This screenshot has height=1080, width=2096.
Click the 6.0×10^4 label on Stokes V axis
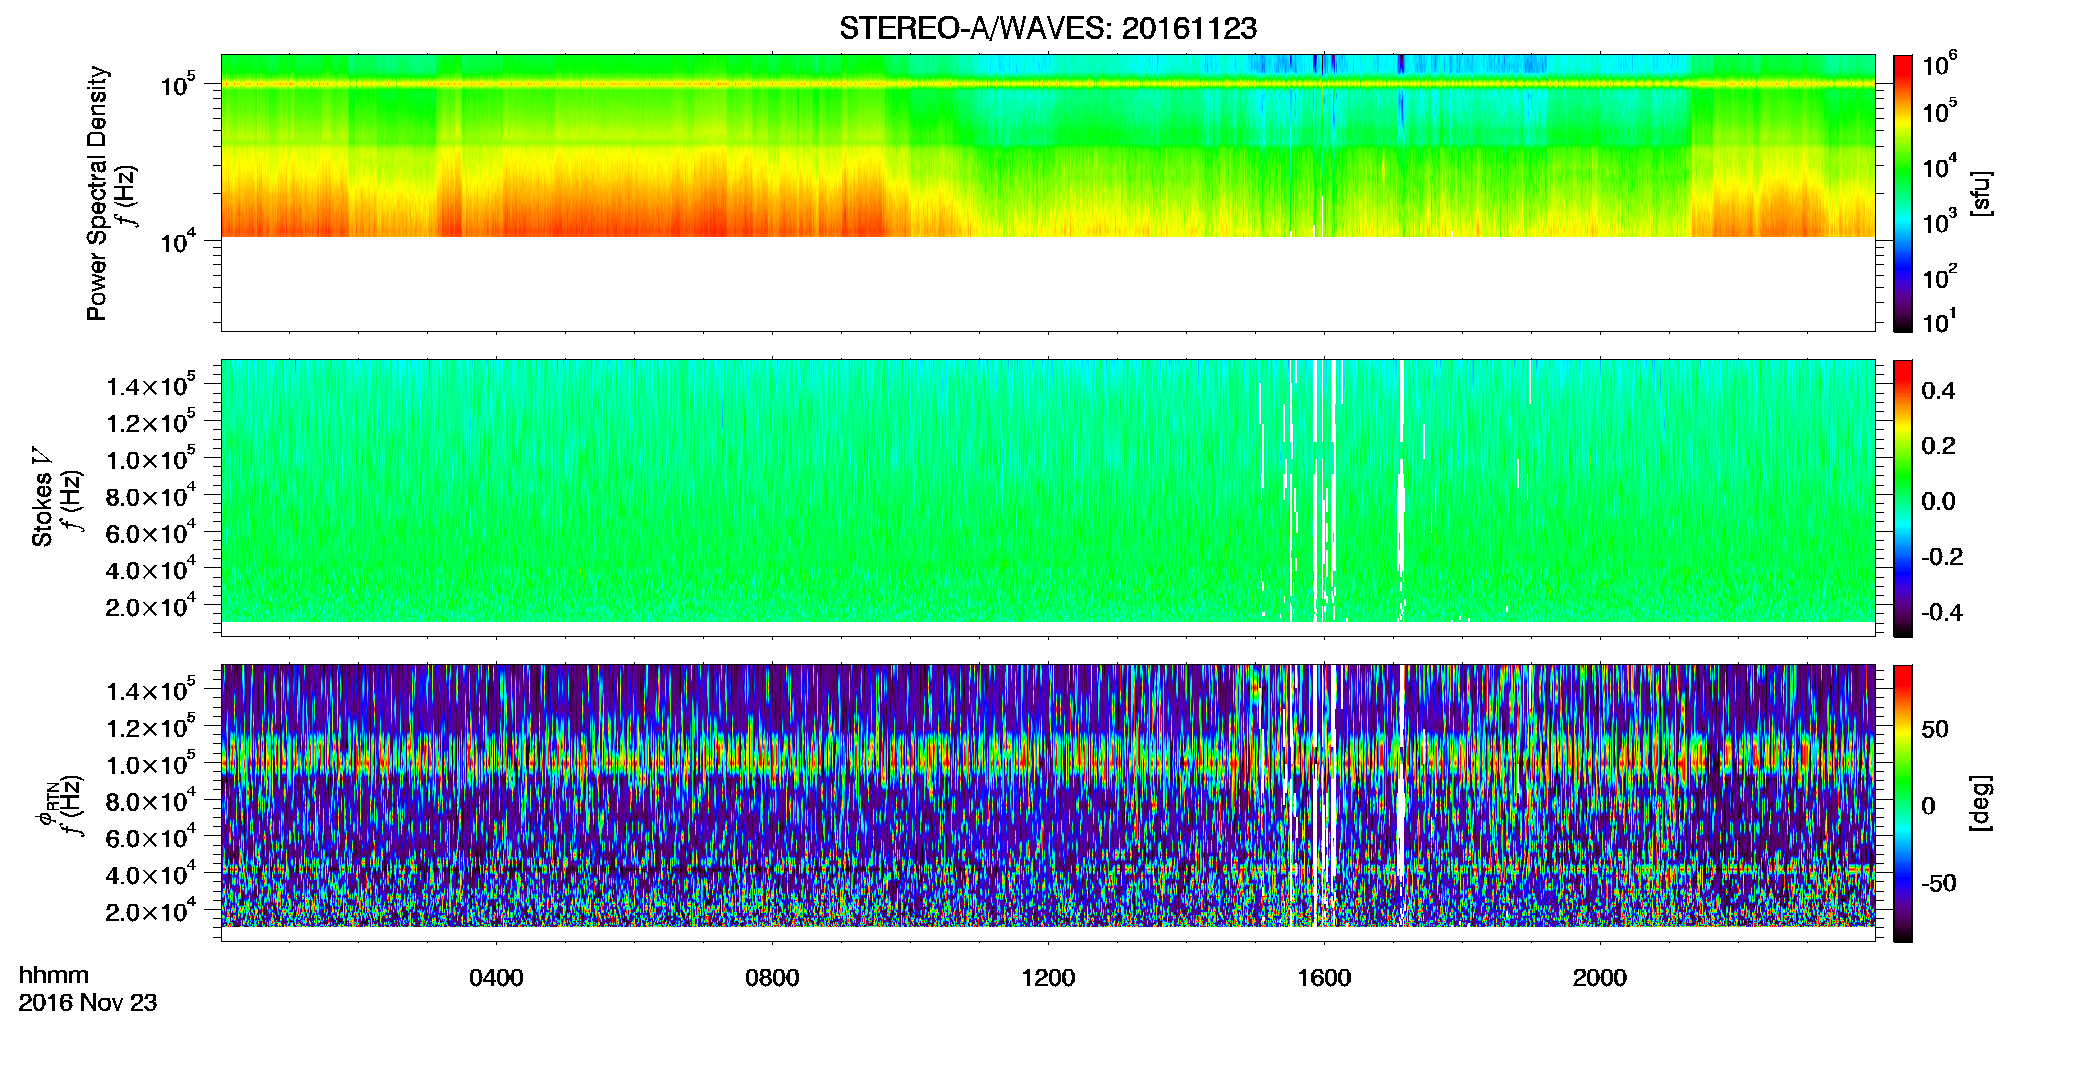(x=151, y=531)
